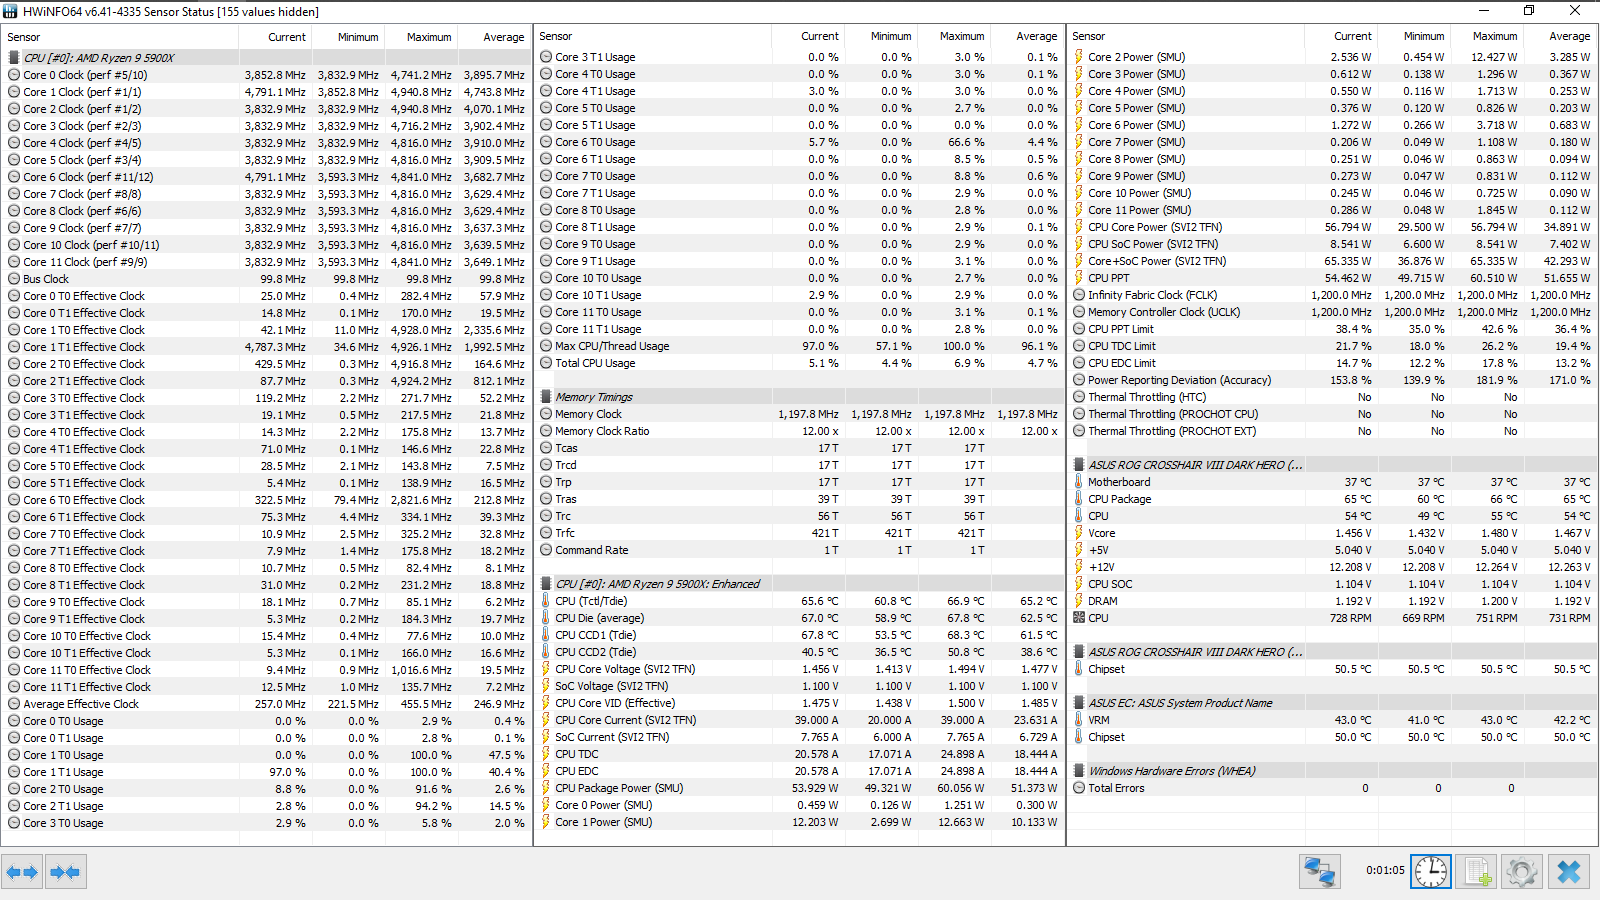Image resolution: width=1600 pixels, height=900 pixels.
Task: Select the Bus Clock sensor row
Action: click(266, 279)
